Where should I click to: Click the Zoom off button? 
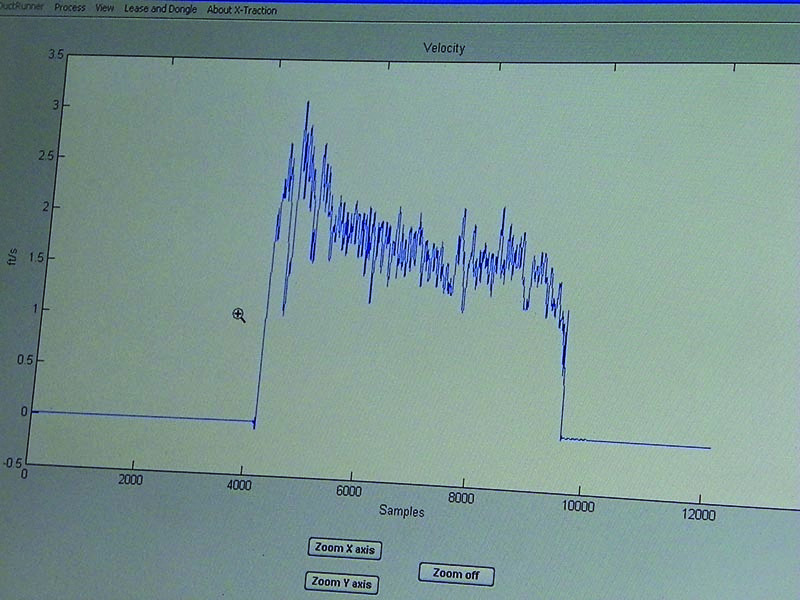[x=455, y=574]
